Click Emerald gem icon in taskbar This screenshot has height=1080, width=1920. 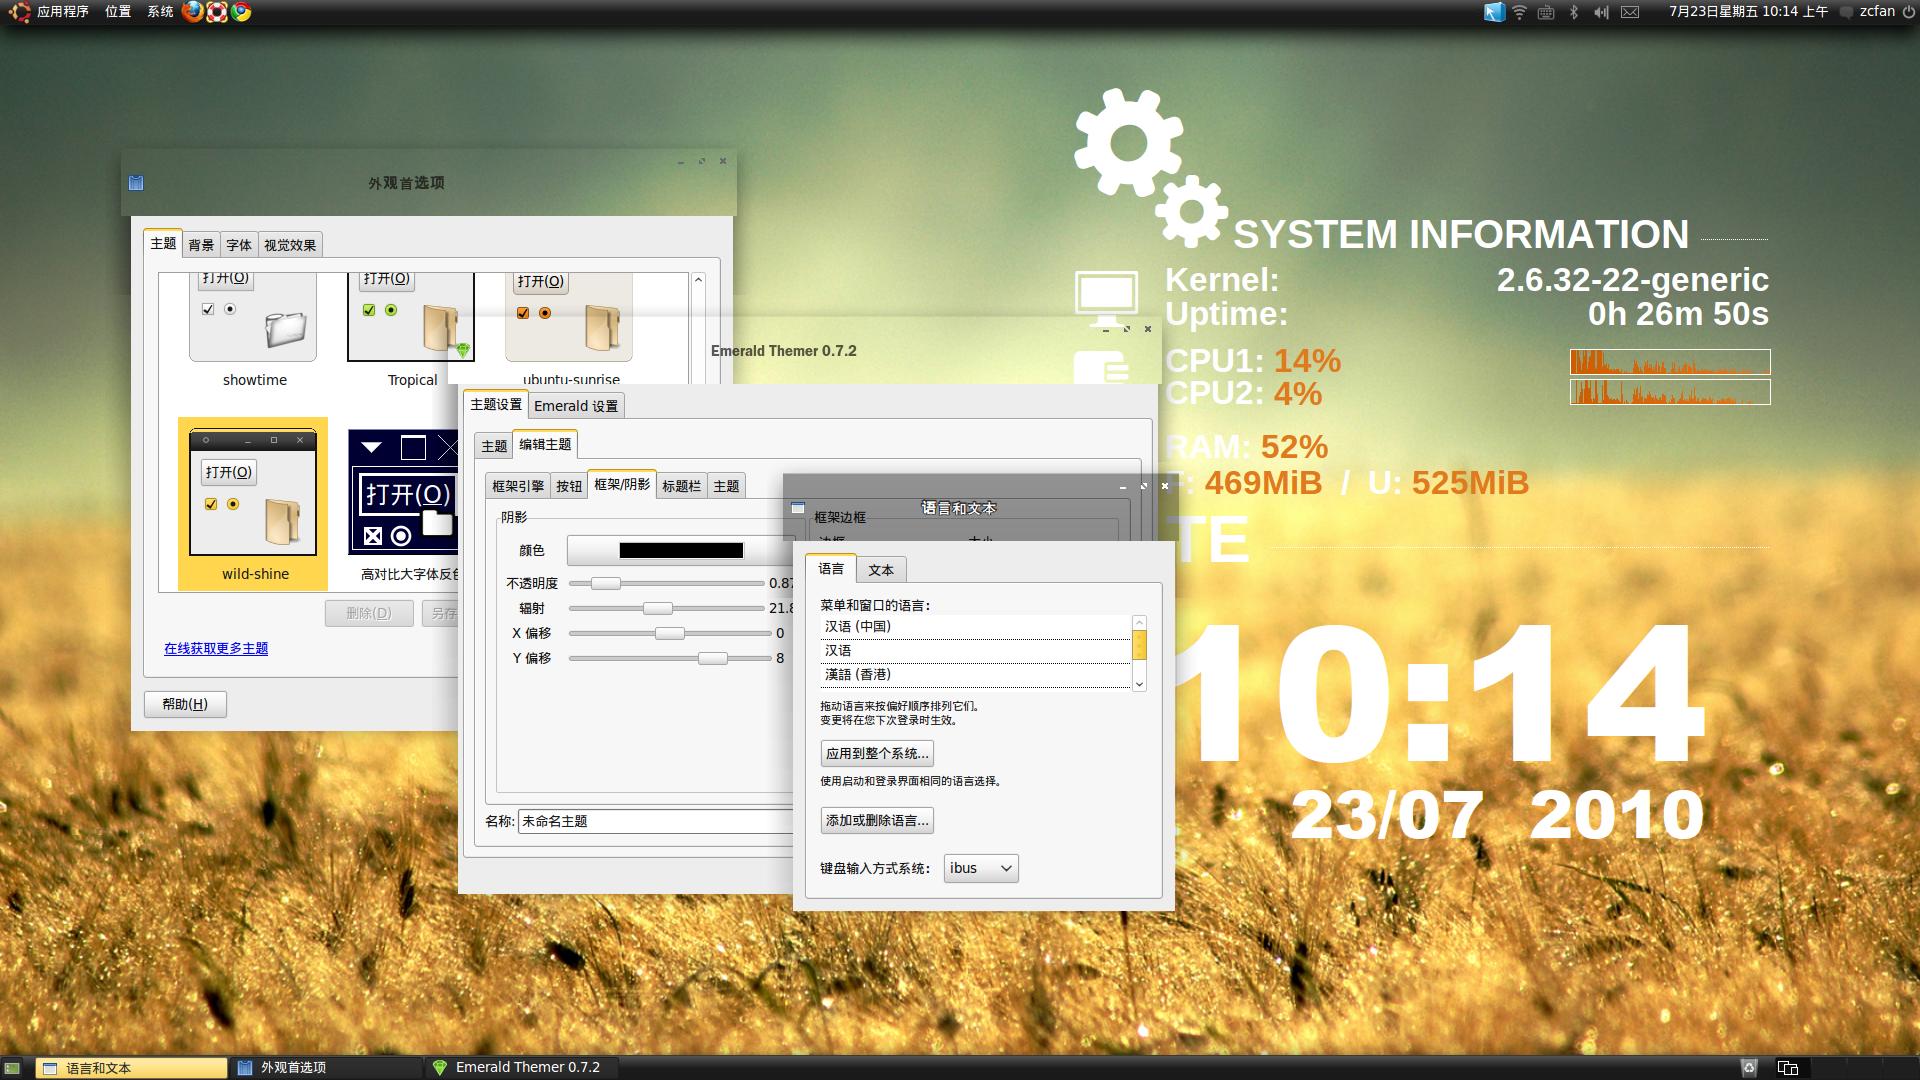point(439,1068)
